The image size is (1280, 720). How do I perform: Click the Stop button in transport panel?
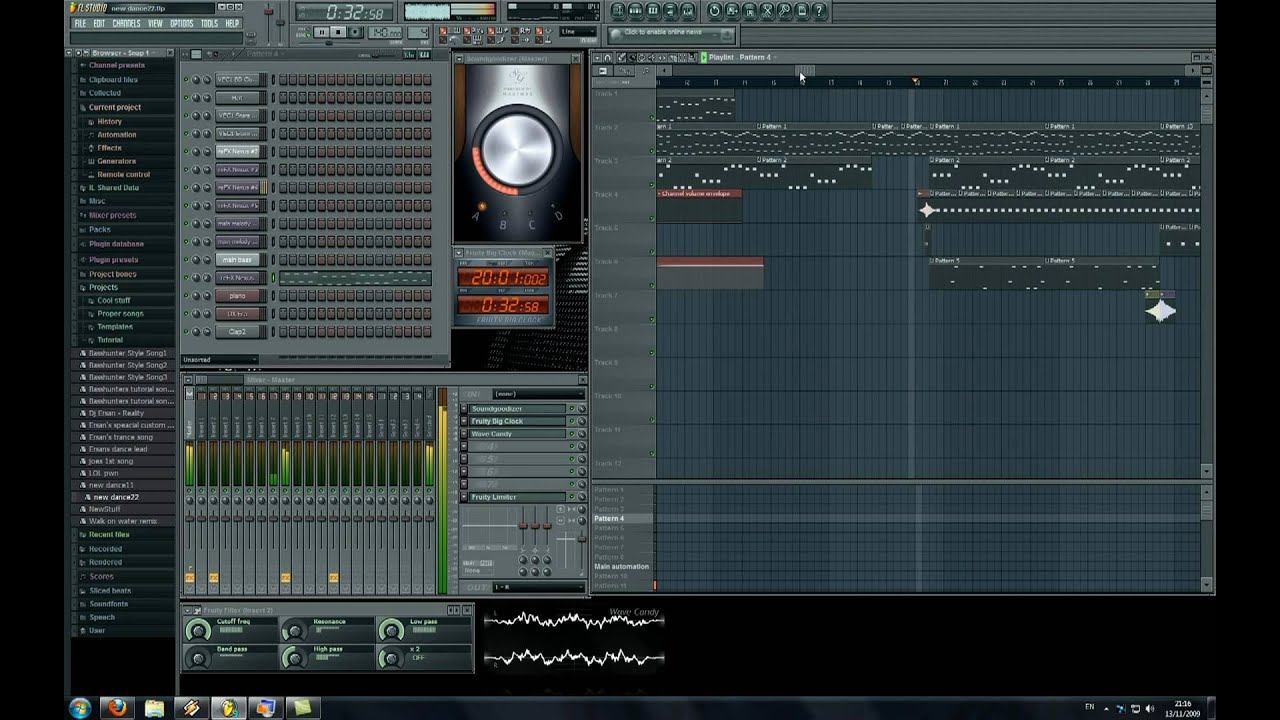pyautogui.click(x=338, y=32)
